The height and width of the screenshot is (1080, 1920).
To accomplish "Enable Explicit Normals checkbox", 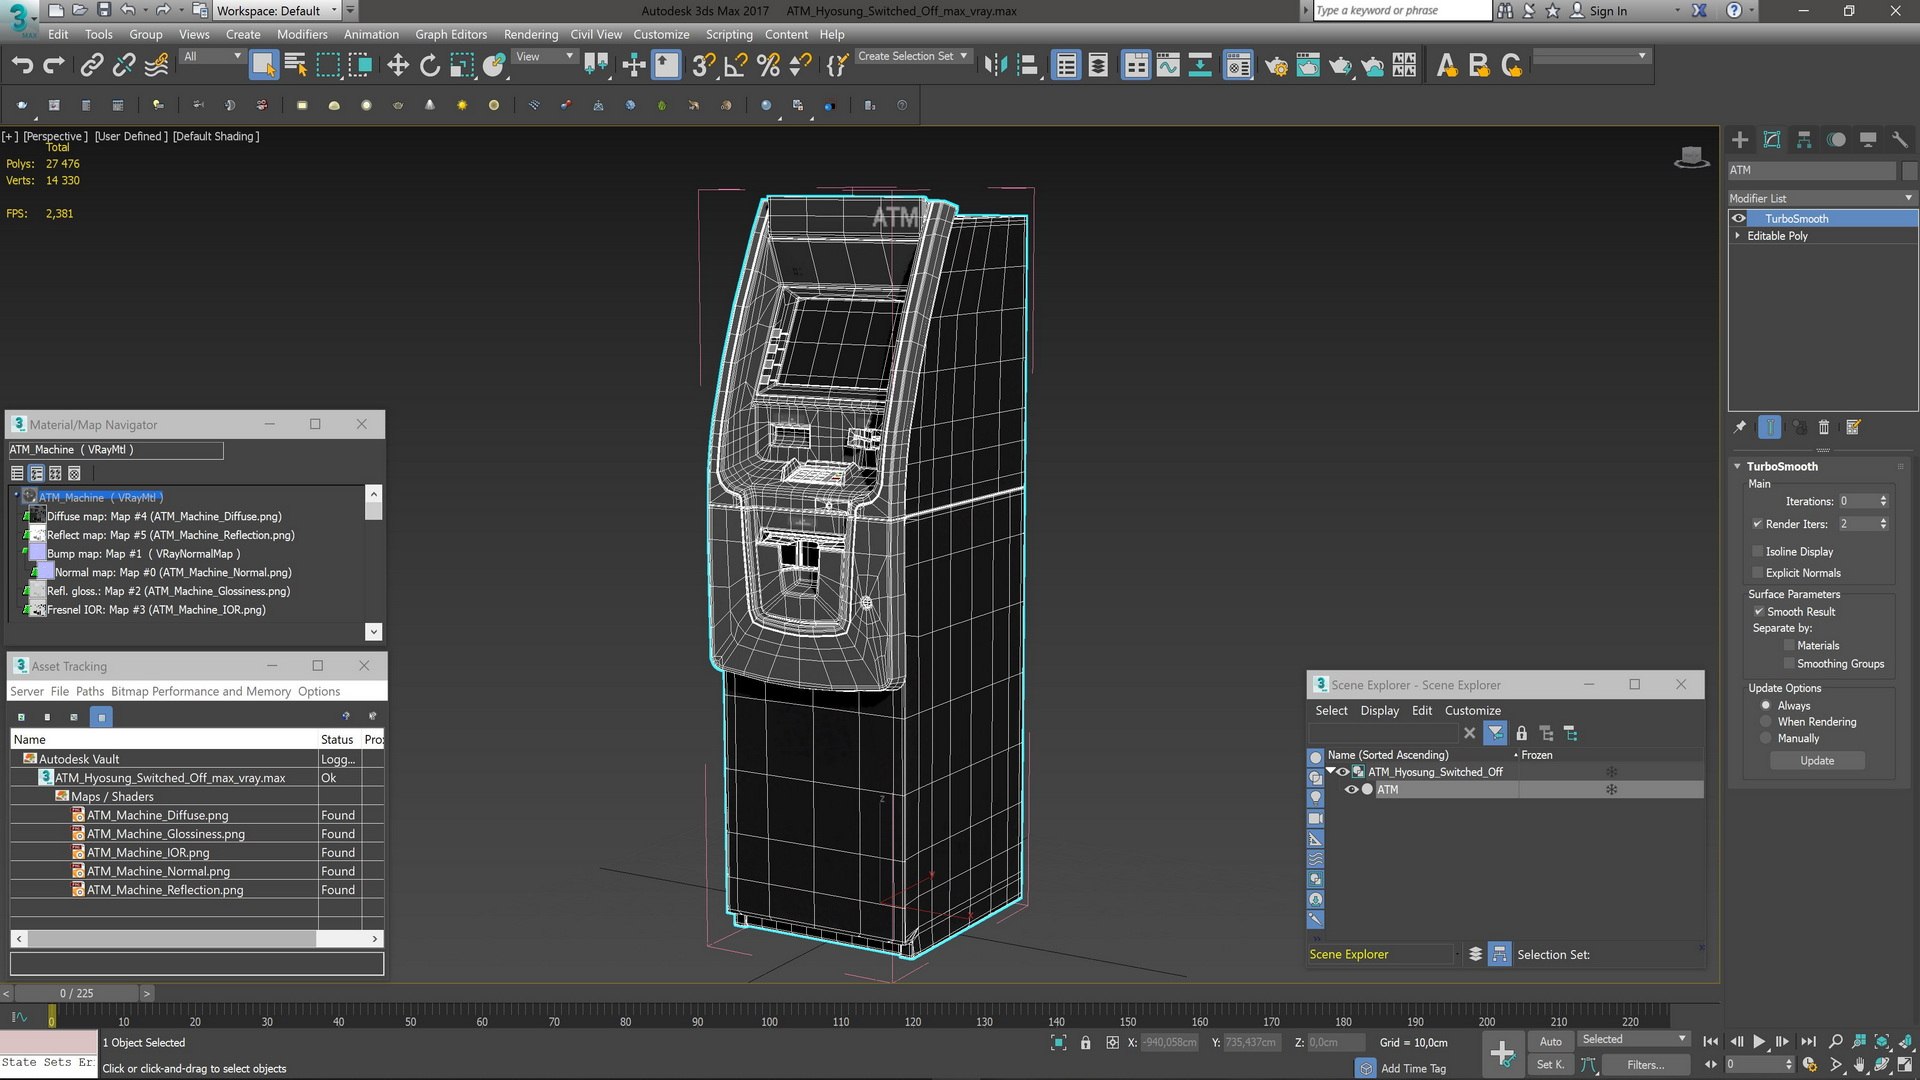I will pyautogui.click(x=1757, y=573).
